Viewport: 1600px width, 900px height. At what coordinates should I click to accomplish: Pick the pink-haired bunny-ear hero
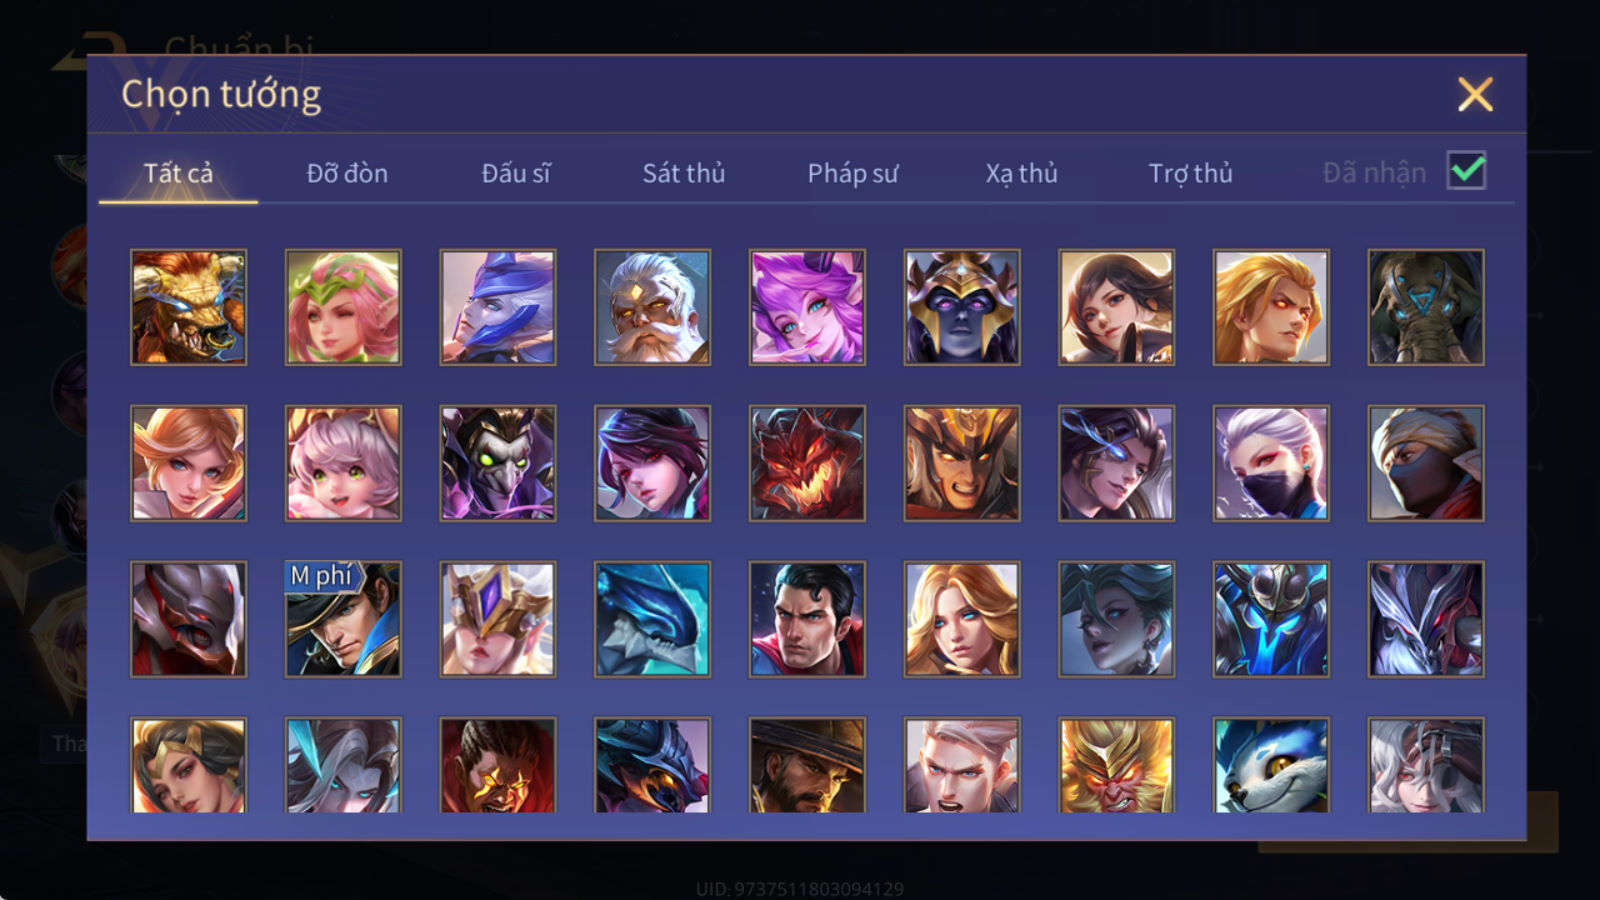(x=807, y=307)
